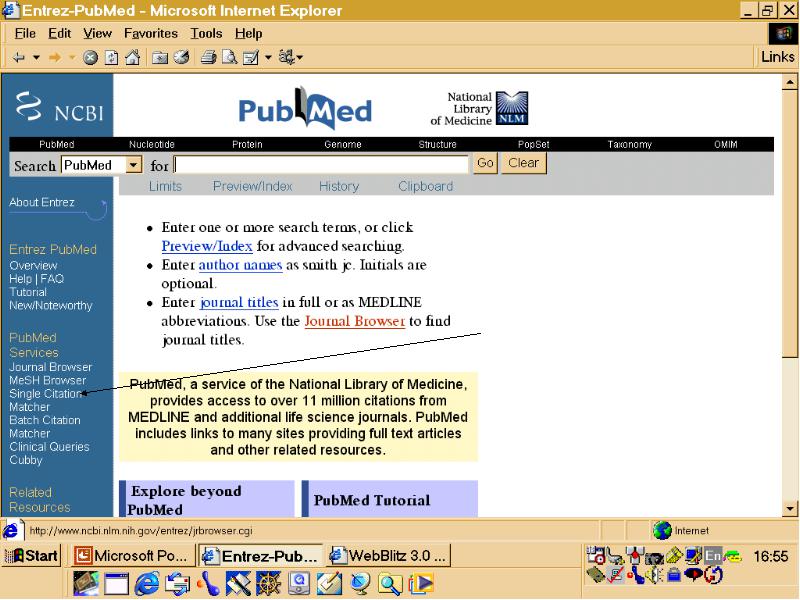The width and height of the screenshot is (800, 600).
Task: Open the Edit menu
Action: [60, 34]
